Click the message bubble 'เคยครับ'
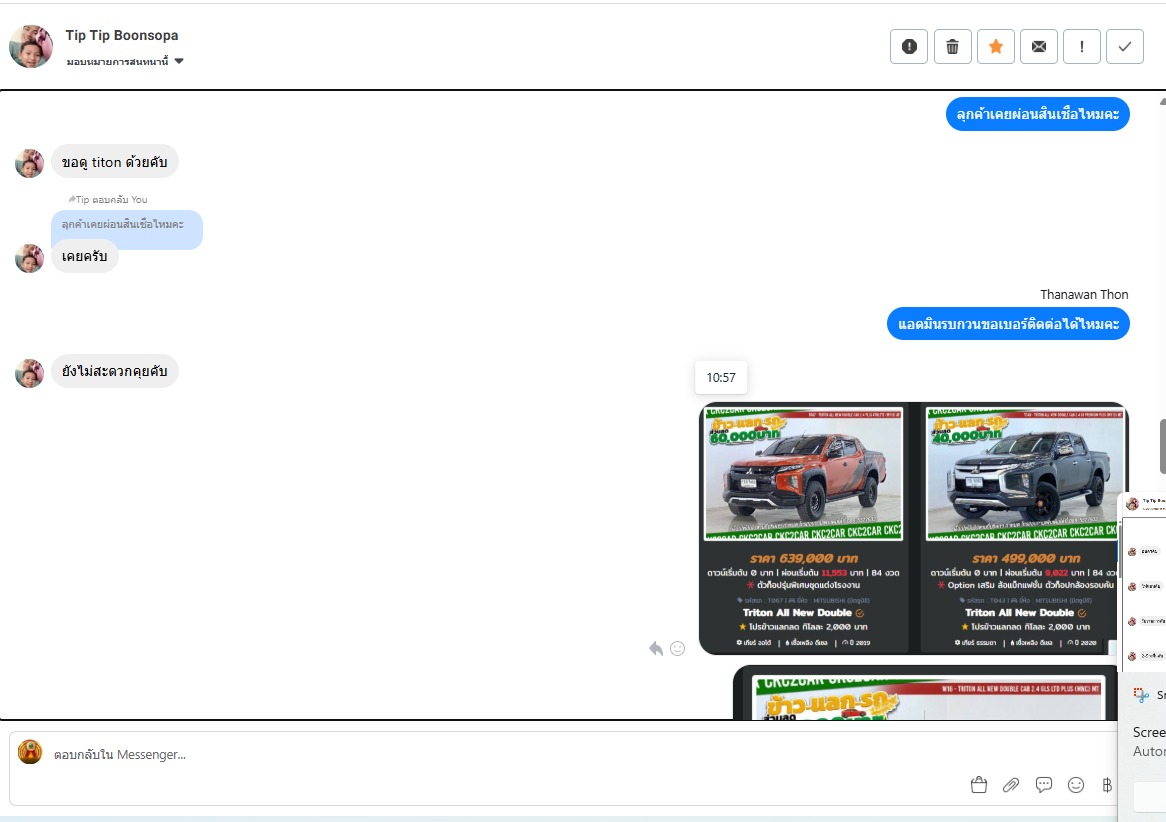This screenshot has height=822, width=1166. (x=85, y=256)
